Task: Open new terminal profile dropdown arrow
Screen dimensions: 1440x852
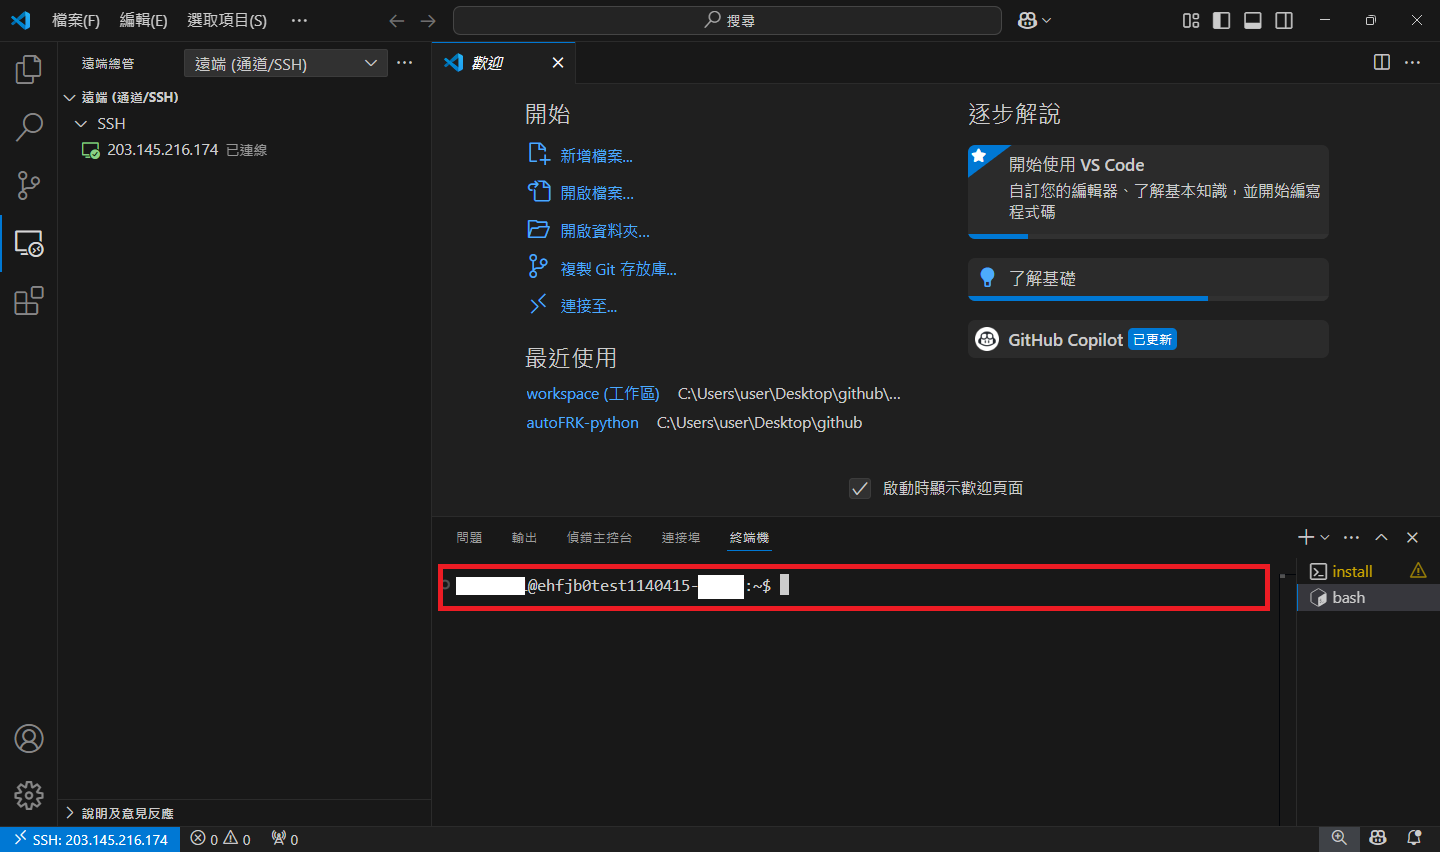Action: (1325, 537)
